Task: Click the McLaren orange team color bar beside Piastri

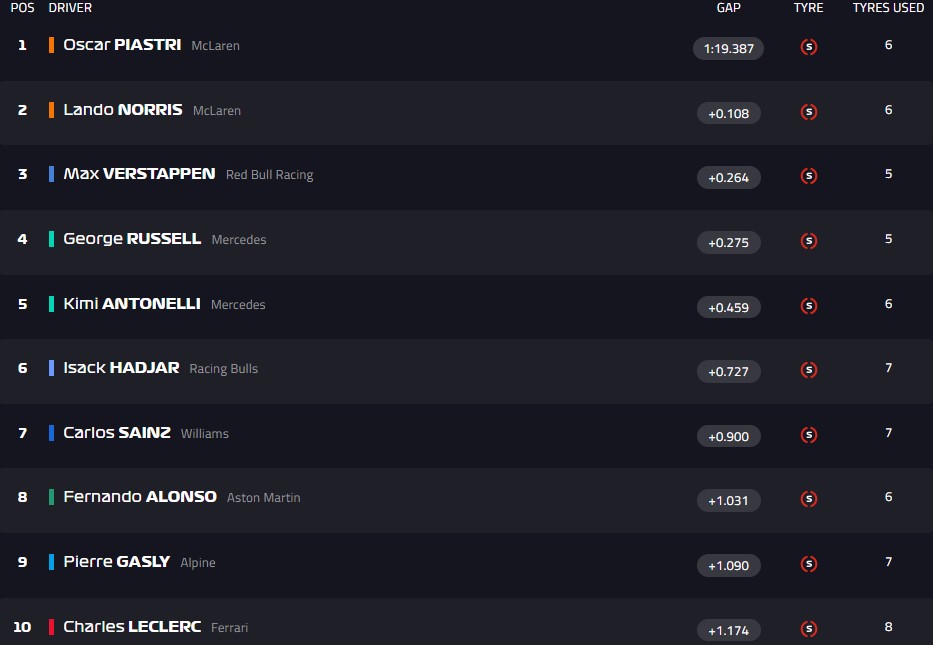Action: point(51,45)
